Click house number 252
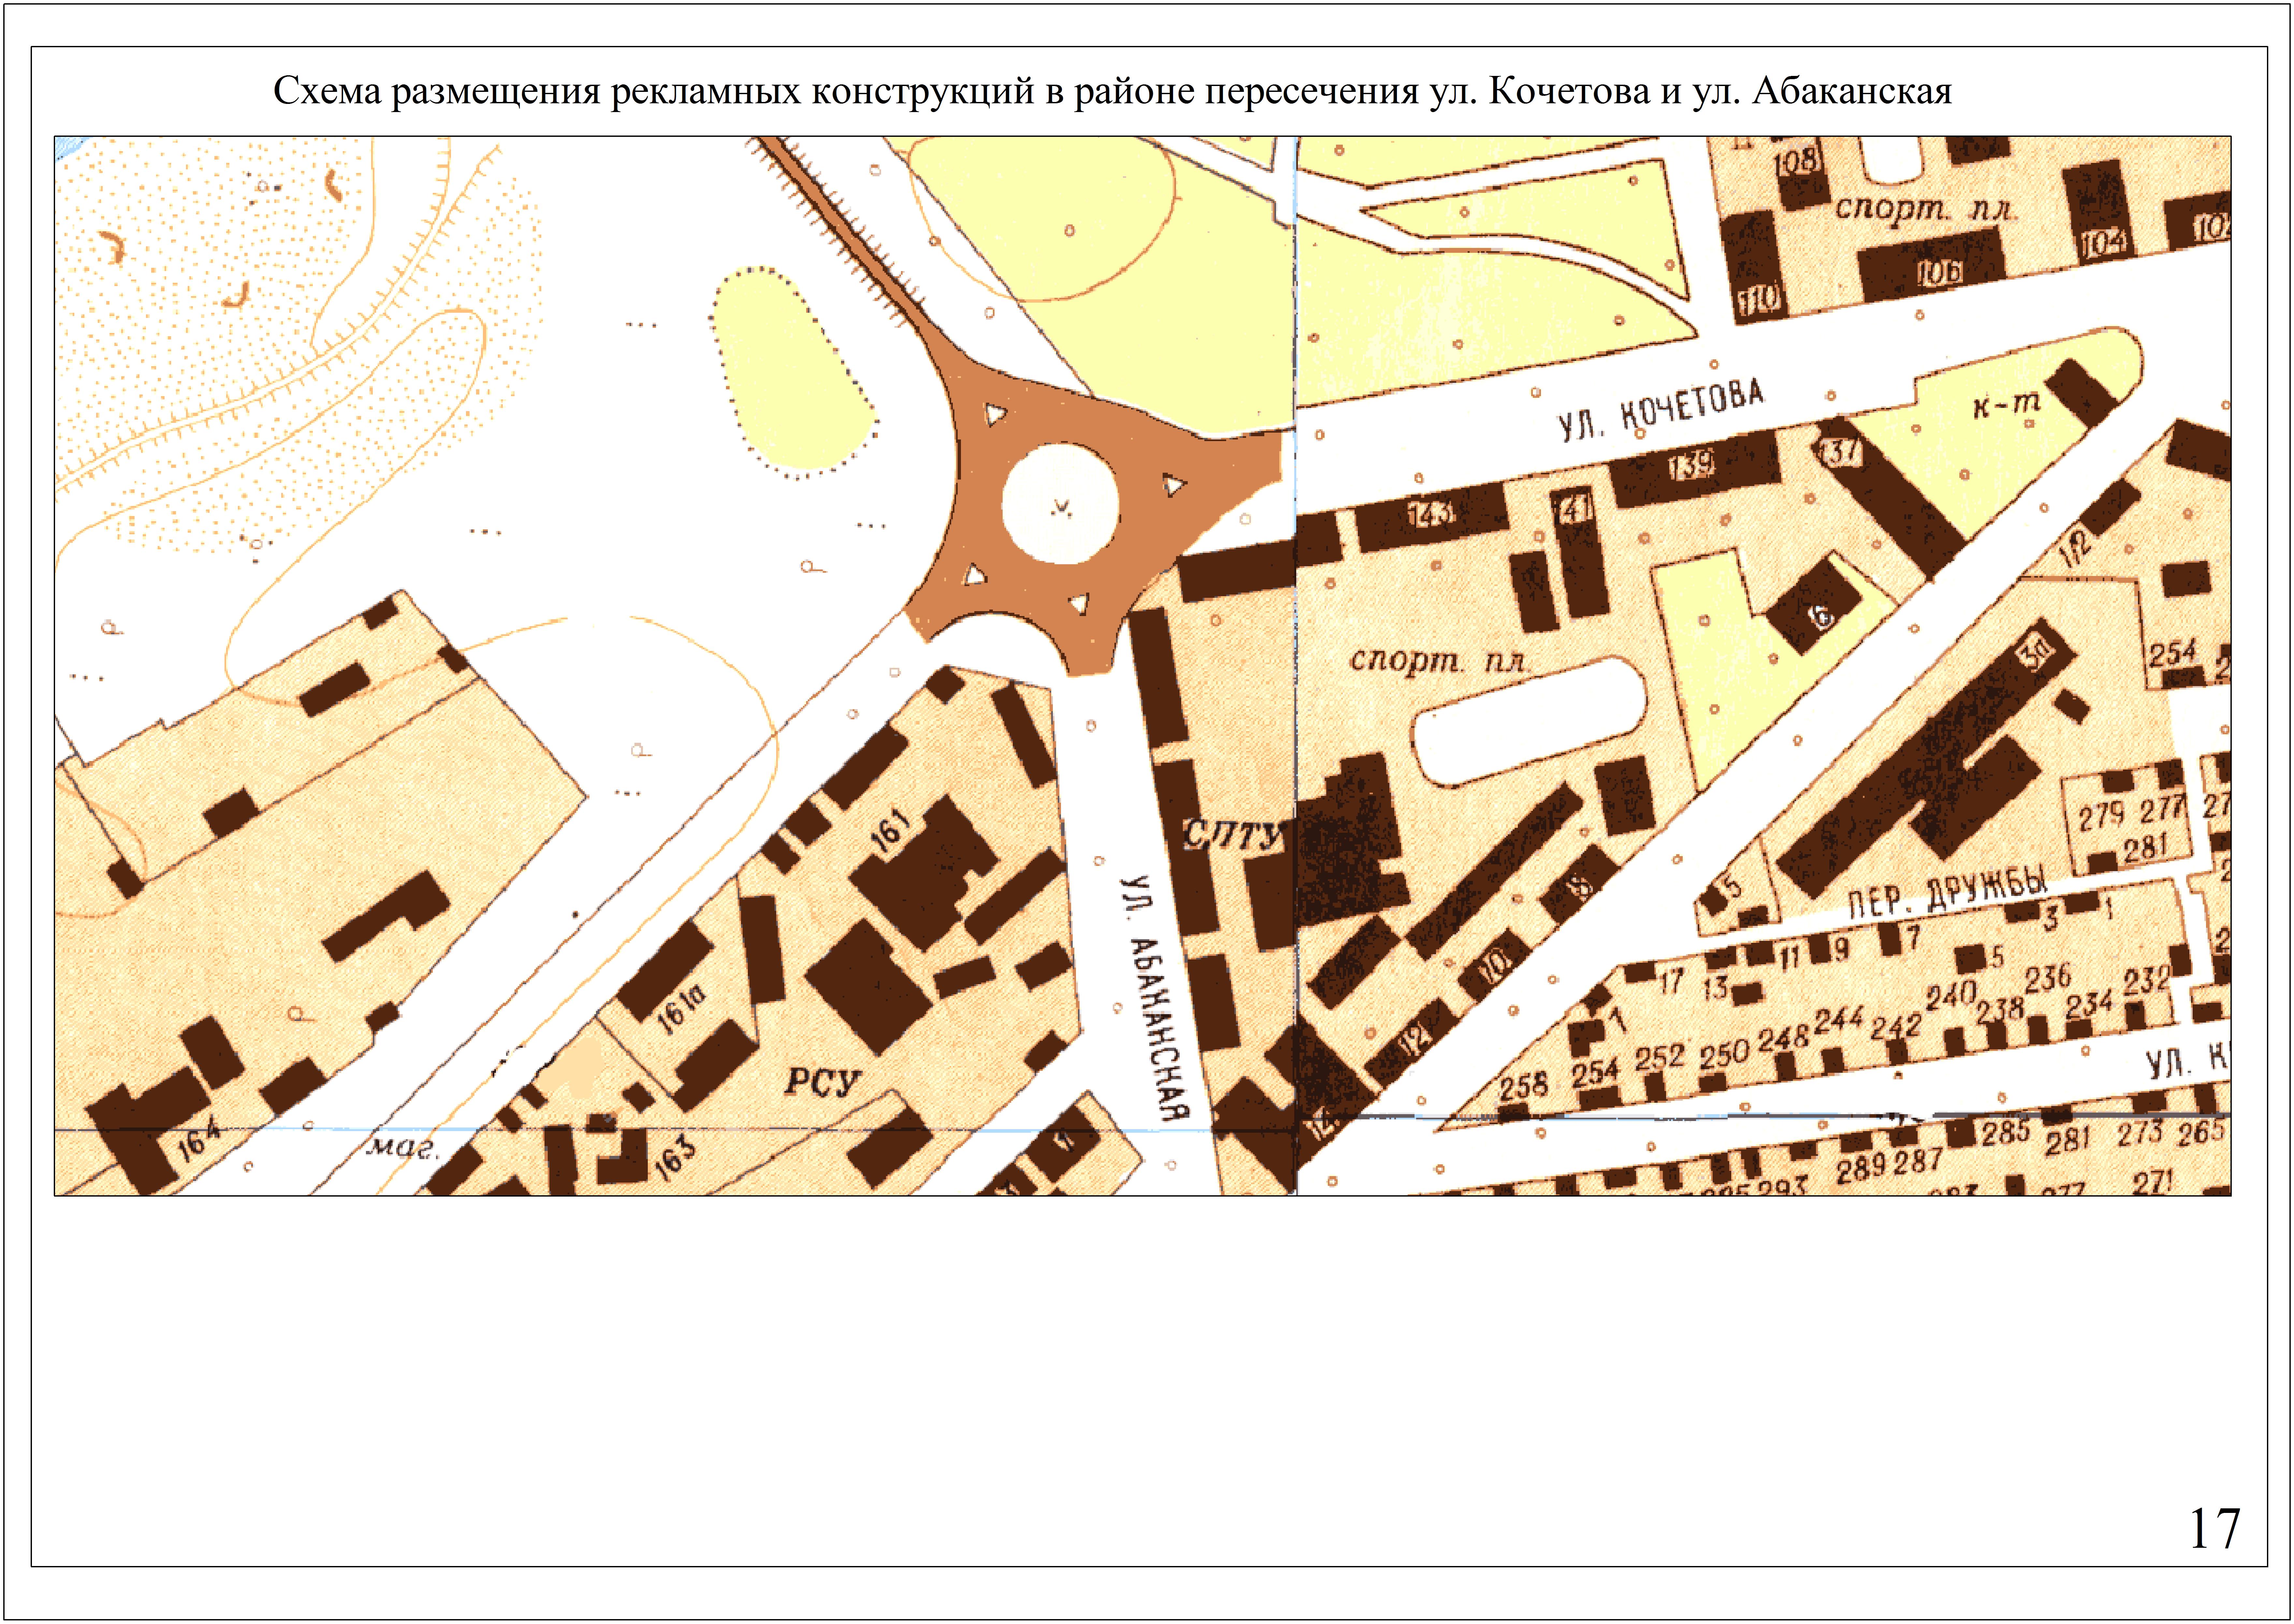Screen dimensions: 2294x1624 tap(1660, 1057)
